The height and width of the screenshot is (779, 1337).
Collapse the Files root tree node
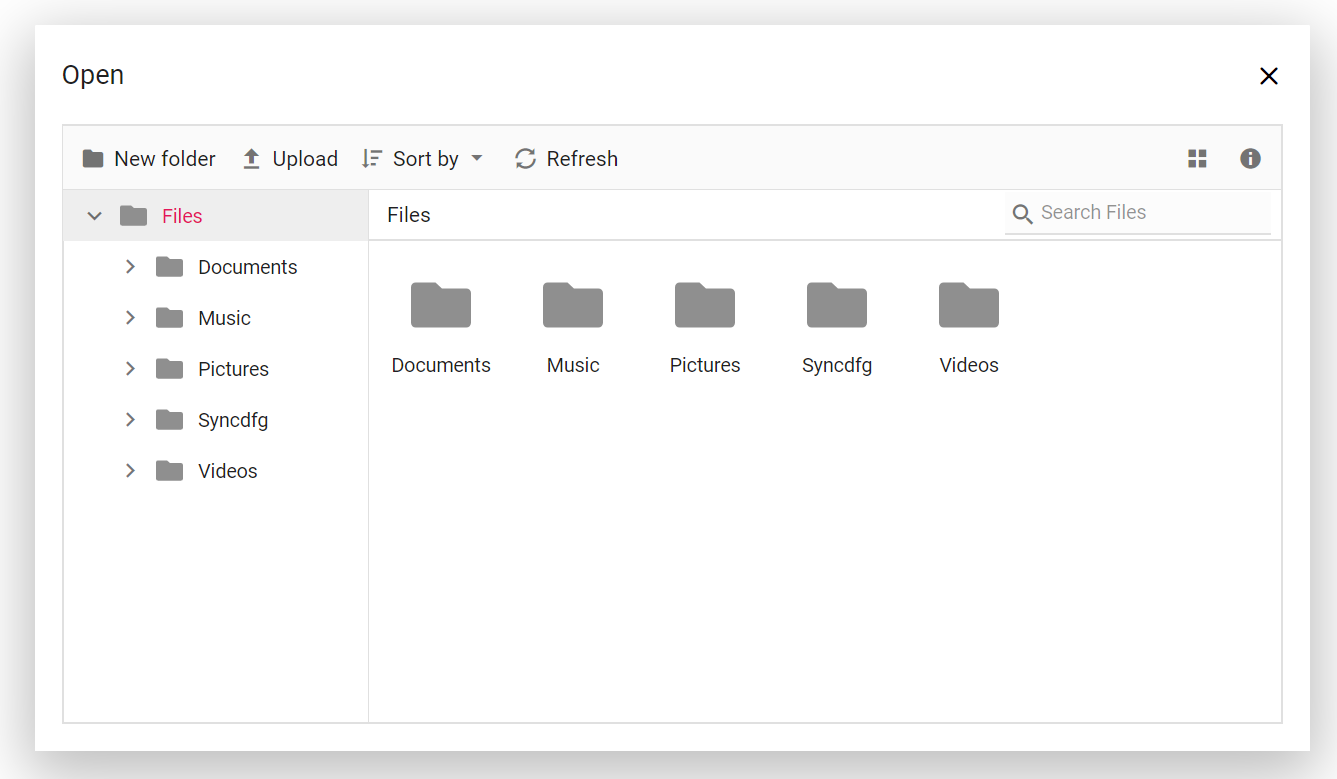coord(94,216)
